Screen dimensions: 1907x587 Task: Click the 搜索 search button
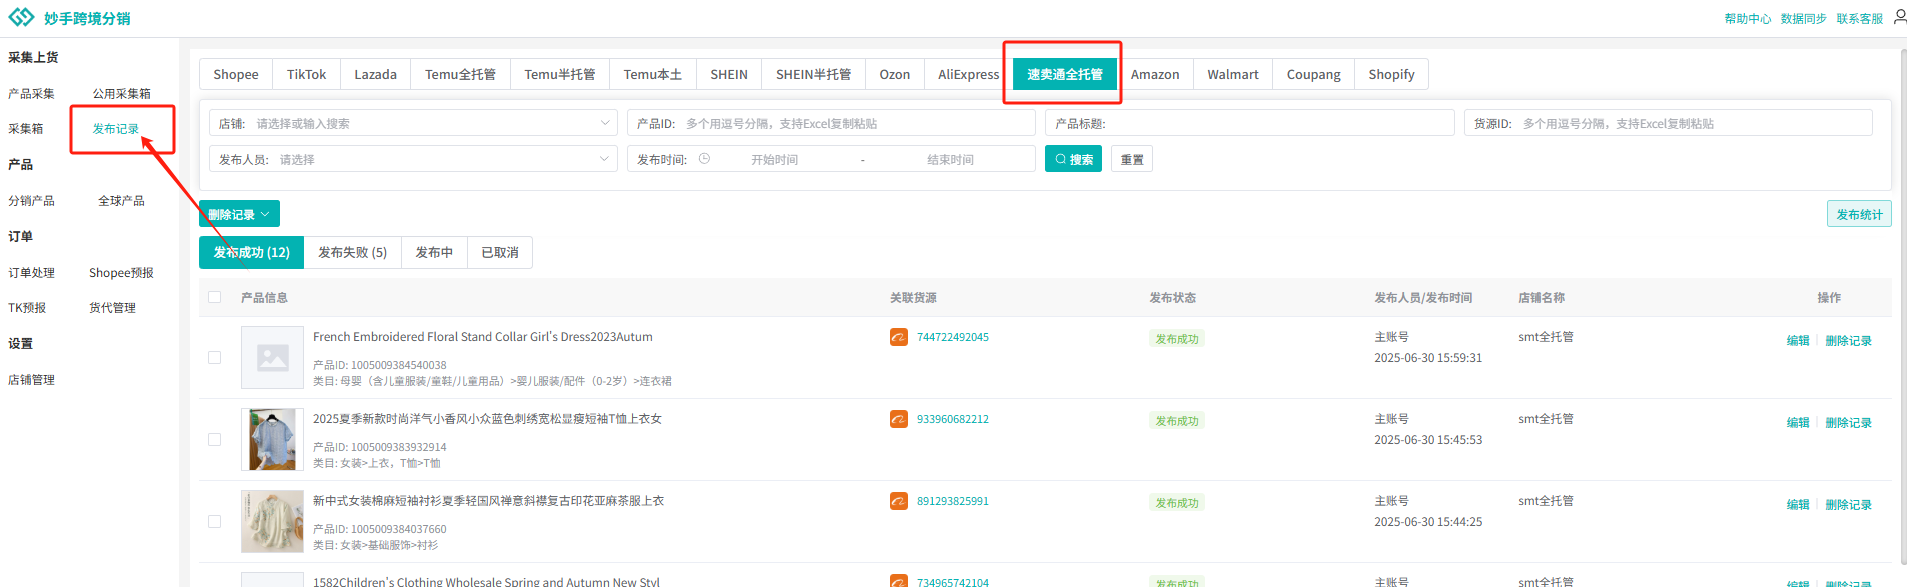(1073, 159)
